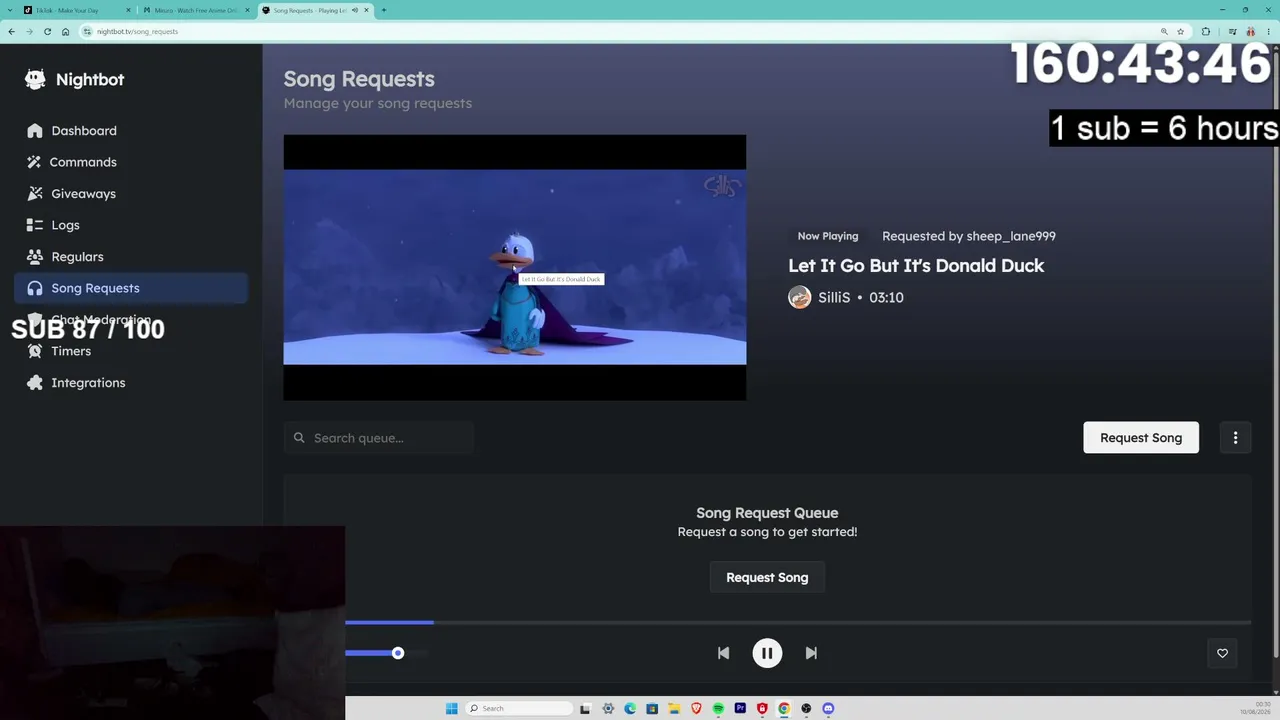Viewport: 1280px width, 720px height.
Task: Click the Dashboard home icon
Action: point(35,131)
